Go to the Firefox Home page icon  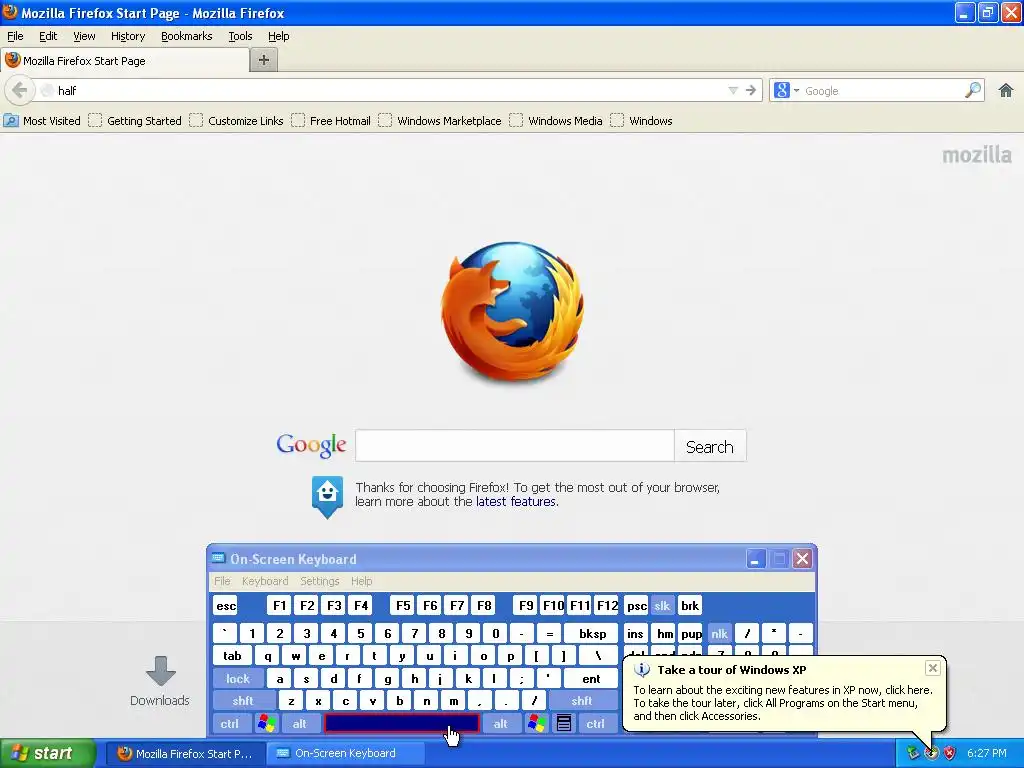pos(1006,90)
